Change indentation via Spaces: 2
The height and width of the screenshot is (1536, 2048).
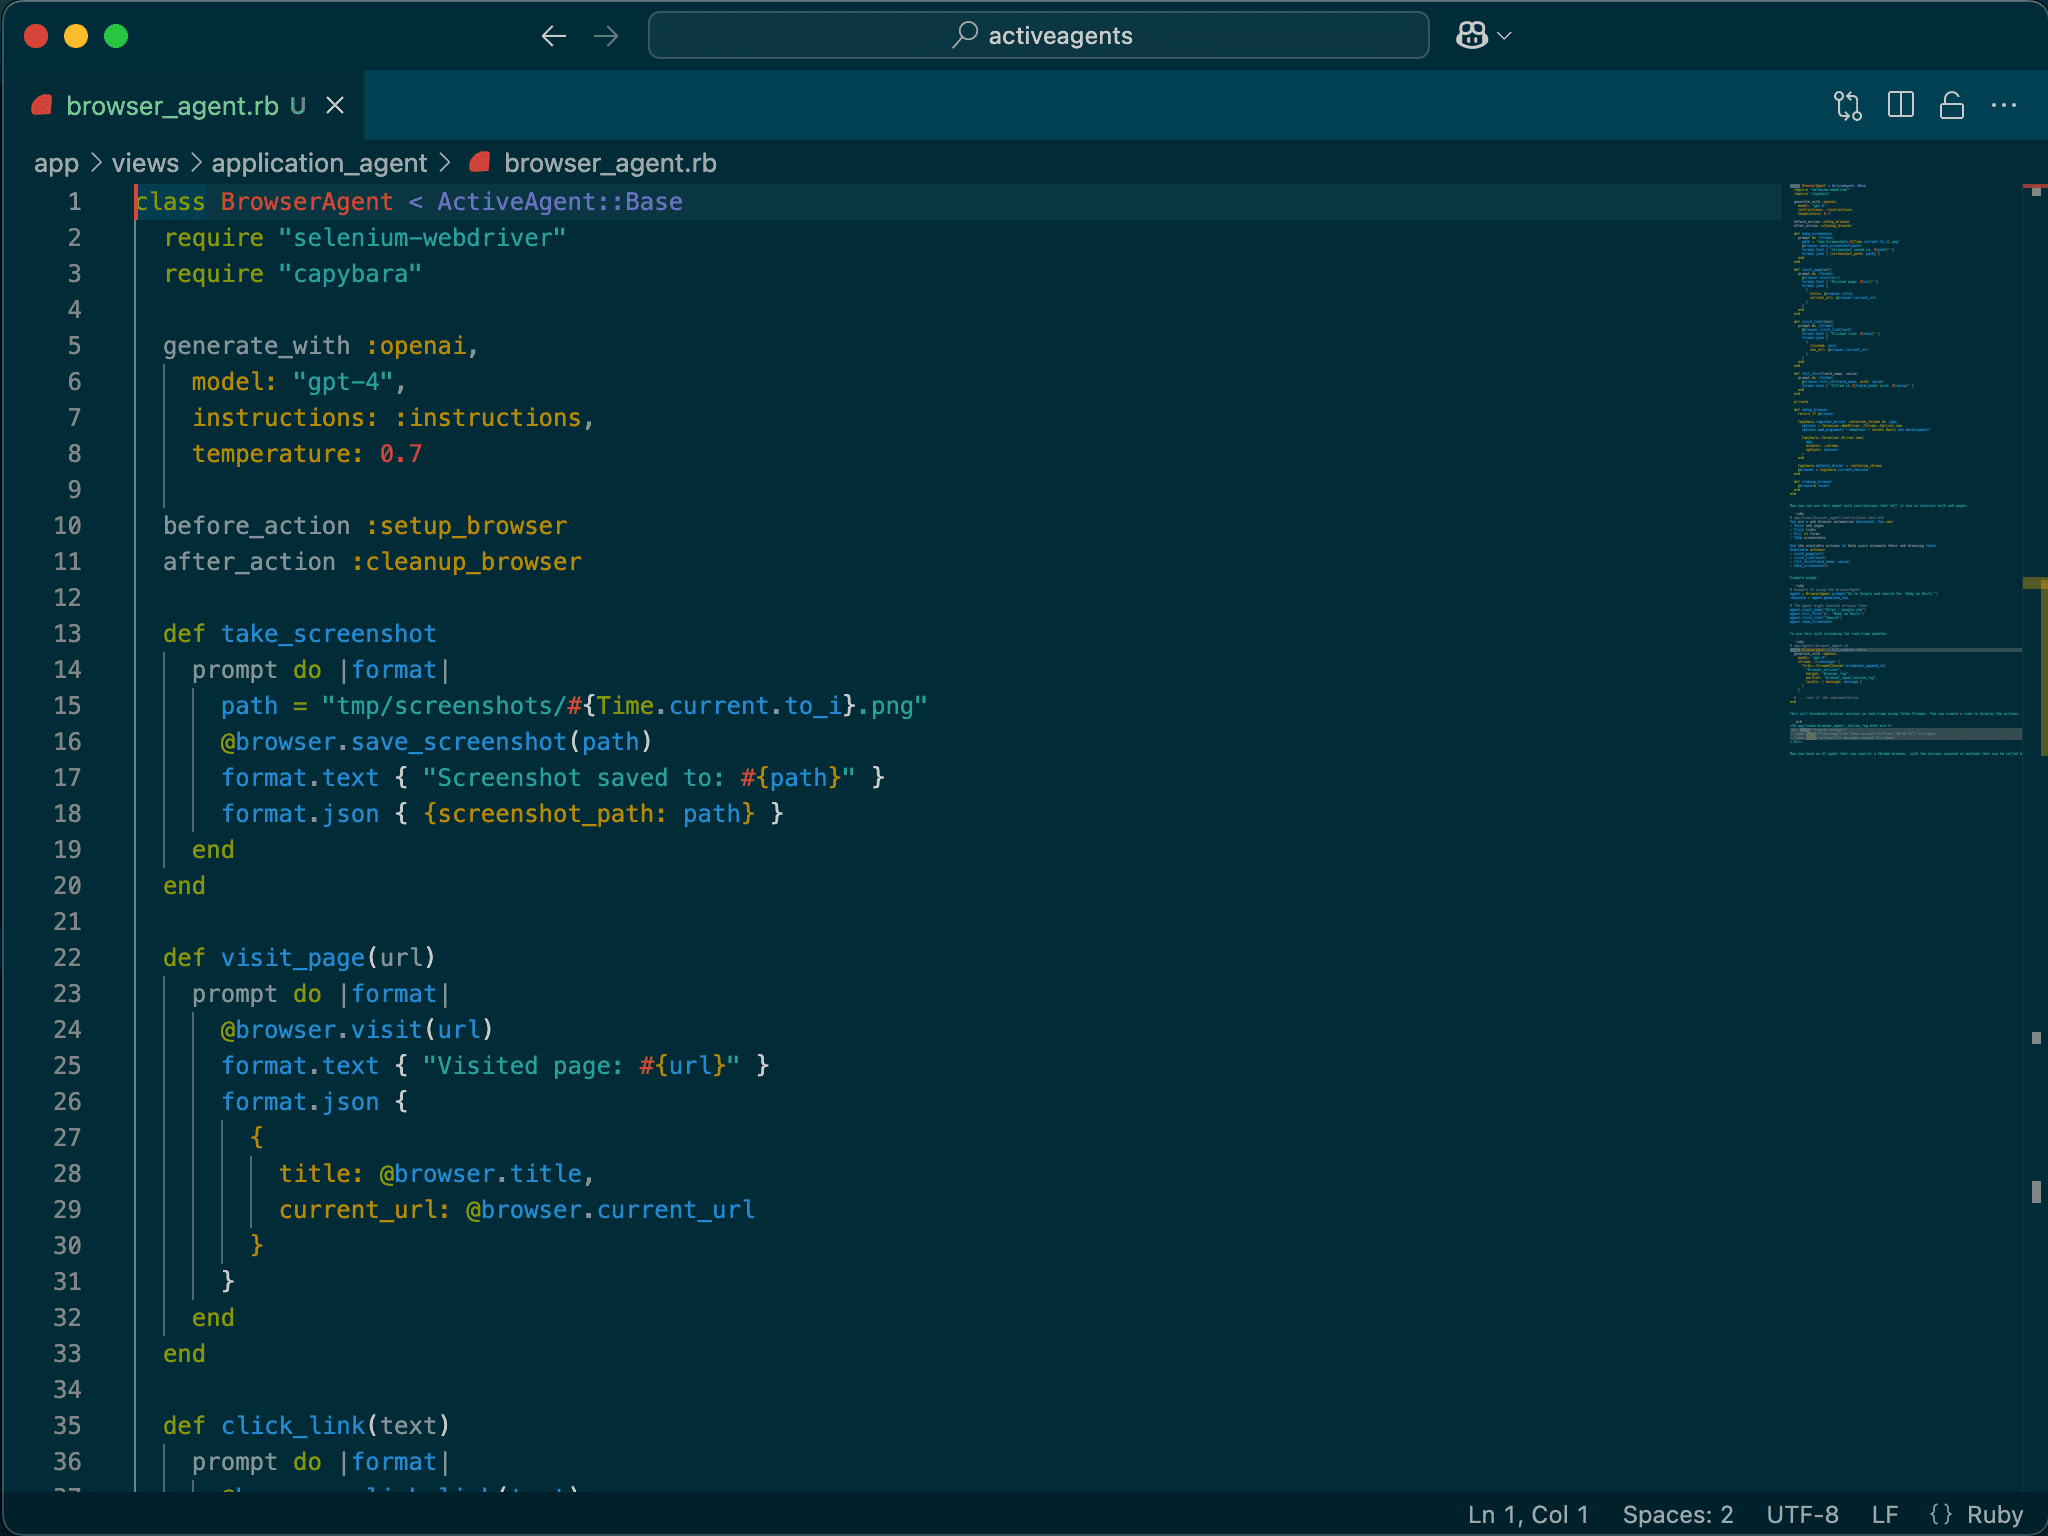point(1678,1514)
